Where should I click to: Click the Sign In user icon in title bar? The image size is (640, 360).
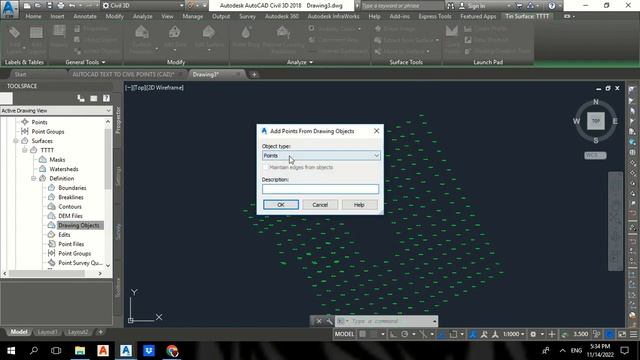coord(462,6)
